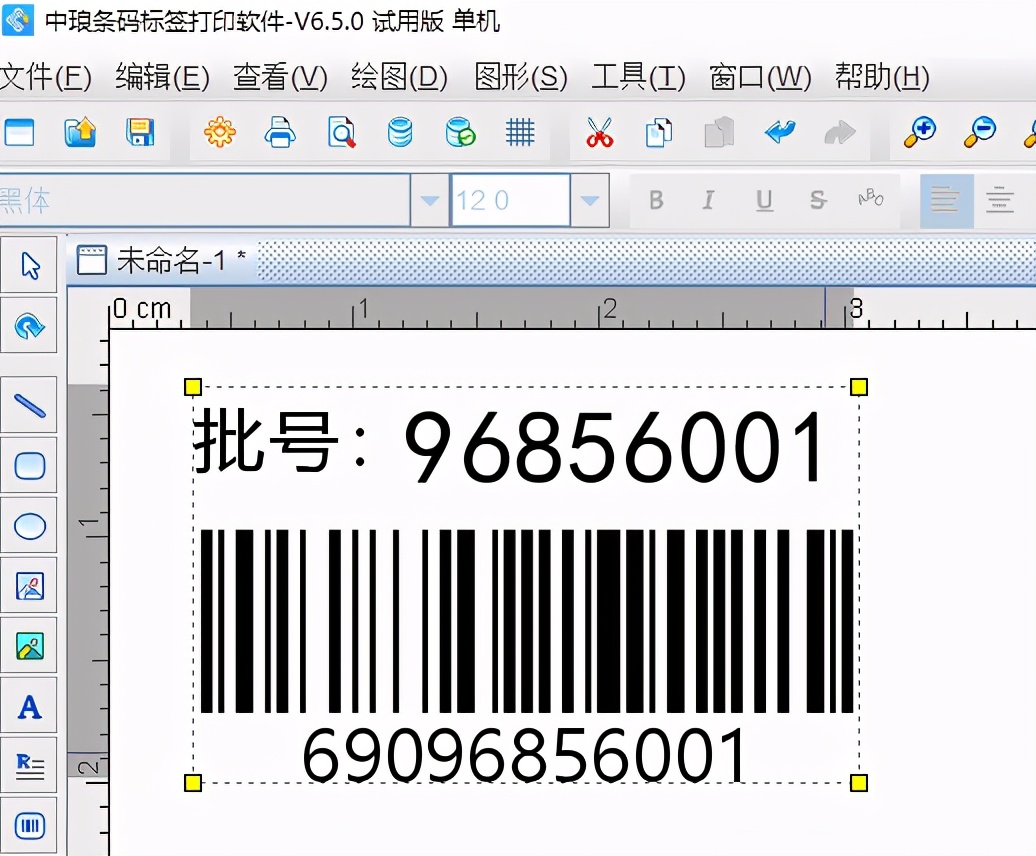Select the ellipse drawing tool

click(x=30, y=526)
